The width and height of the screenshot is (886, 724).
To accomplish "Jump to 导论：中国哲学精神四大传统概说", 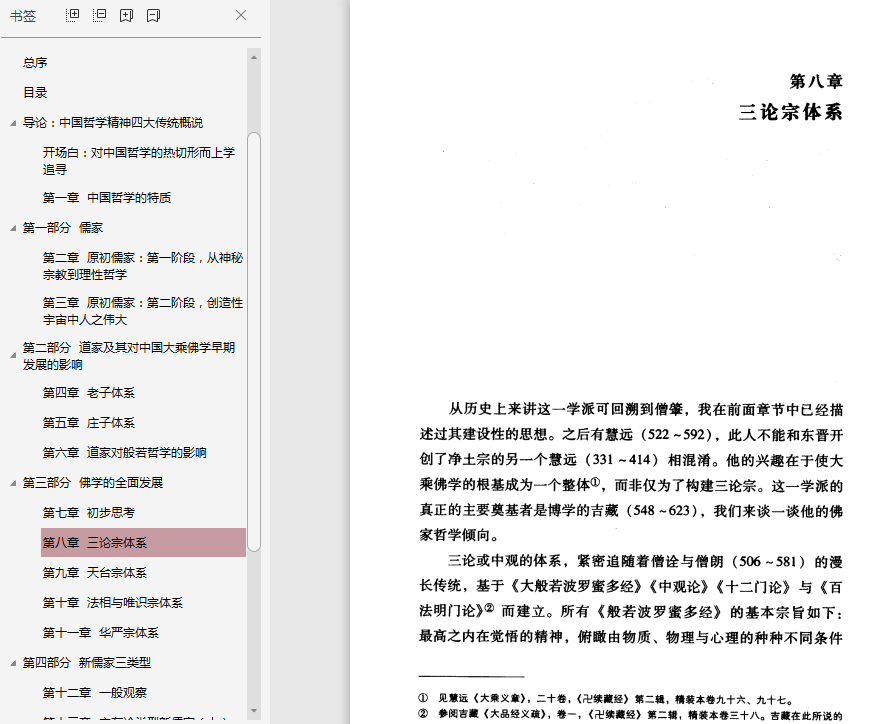I will [113, 123].
